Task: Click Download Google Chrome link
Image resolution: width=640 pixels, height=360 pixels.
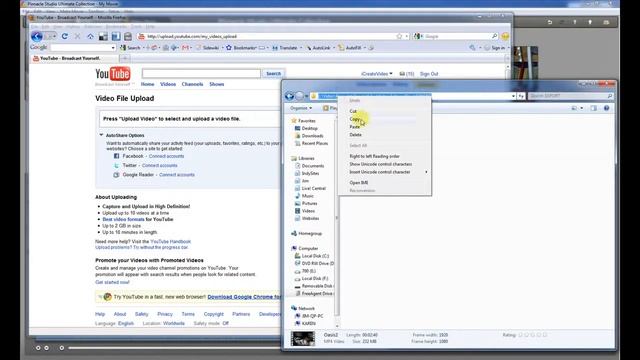Action: point(244,297)
